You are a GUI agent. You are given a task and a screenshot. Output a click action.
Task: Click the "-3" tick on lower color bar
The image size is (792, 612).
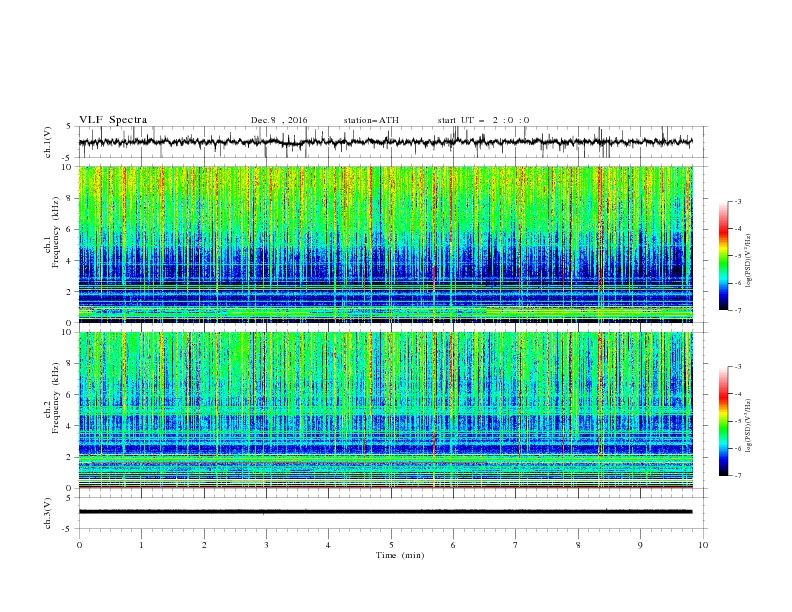tap(738, 367)
